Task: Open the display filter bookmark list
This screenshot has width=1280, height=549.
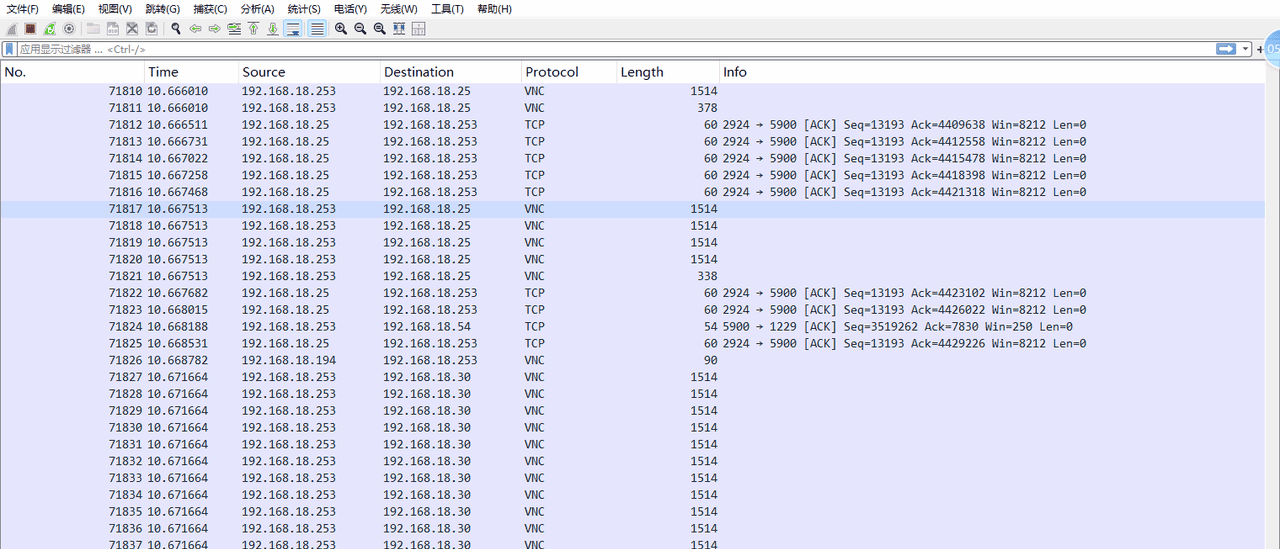Action: point(9,49)
